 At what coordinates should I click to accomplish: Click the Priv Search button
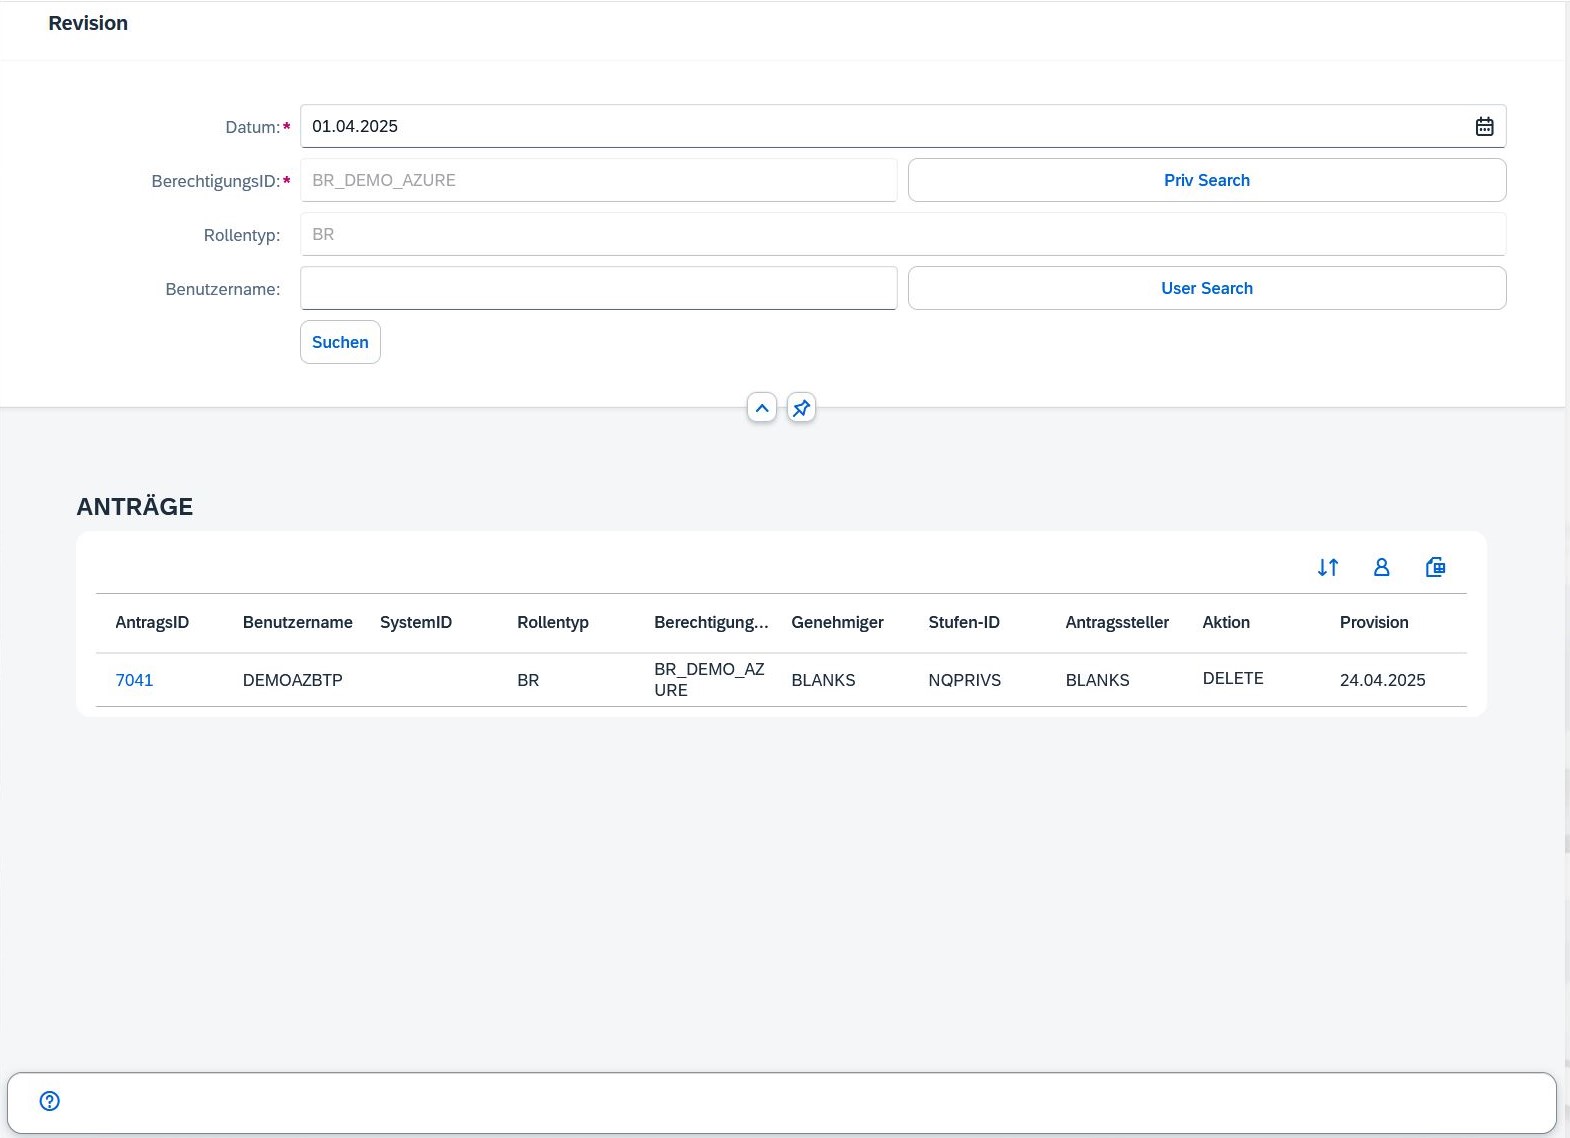point(1206,180)
